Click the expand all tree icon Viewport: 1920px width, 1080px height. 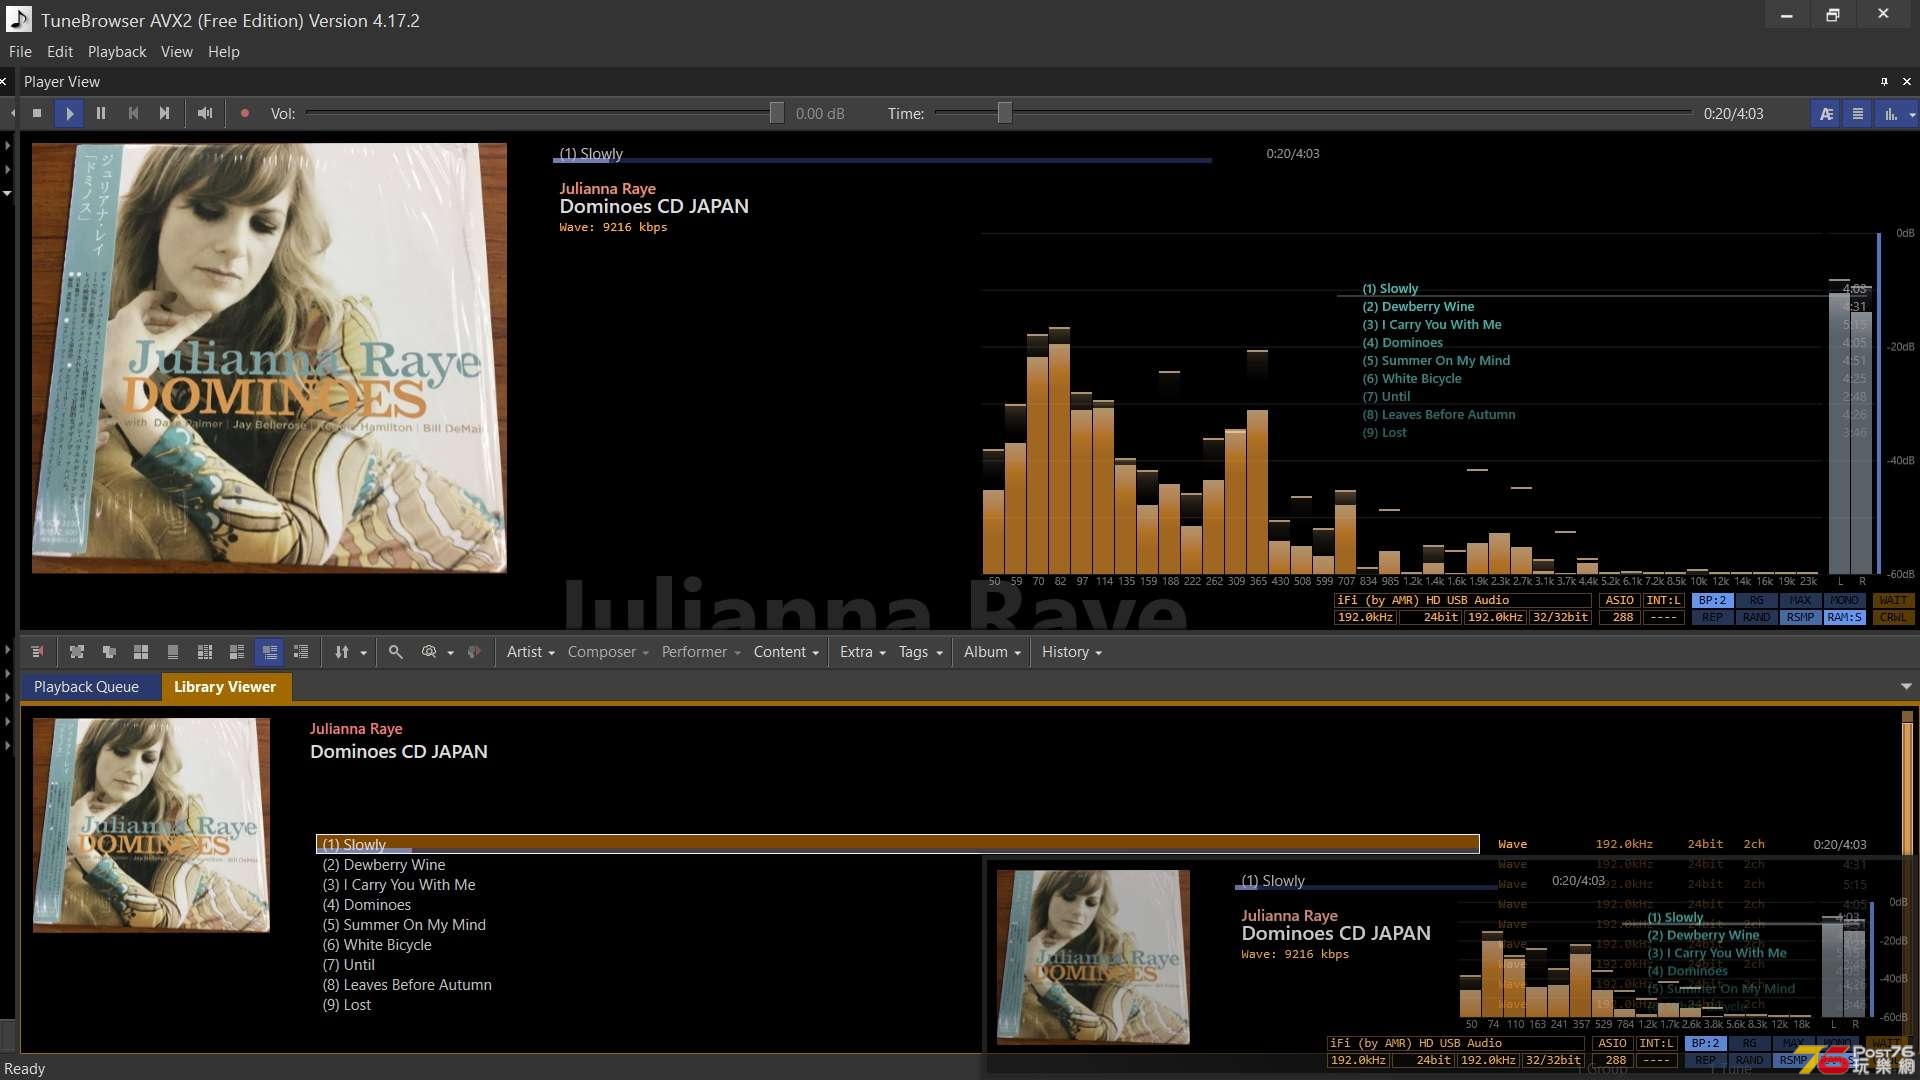coord(77,652)
